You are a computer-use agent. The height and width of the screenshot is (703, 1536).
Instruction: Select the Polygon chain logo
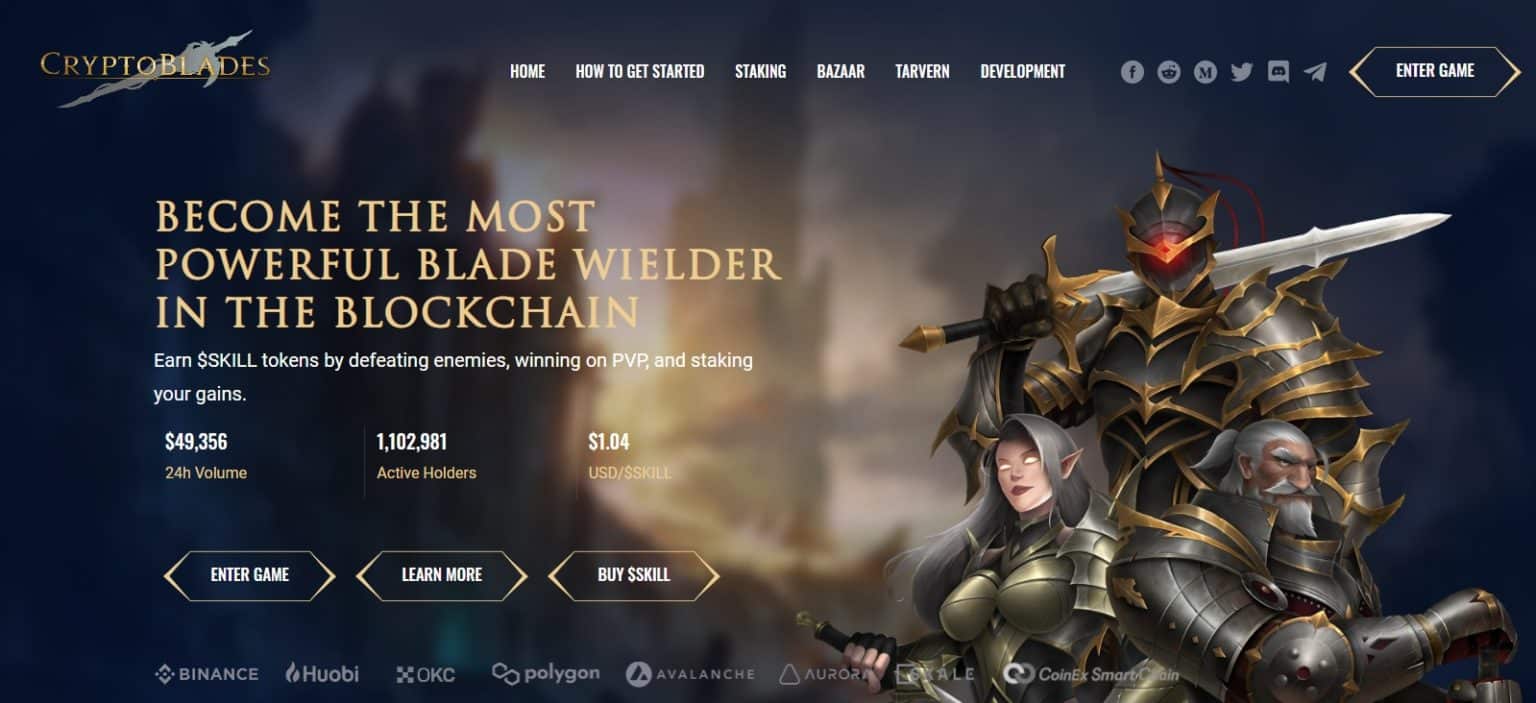coord(546,674)
